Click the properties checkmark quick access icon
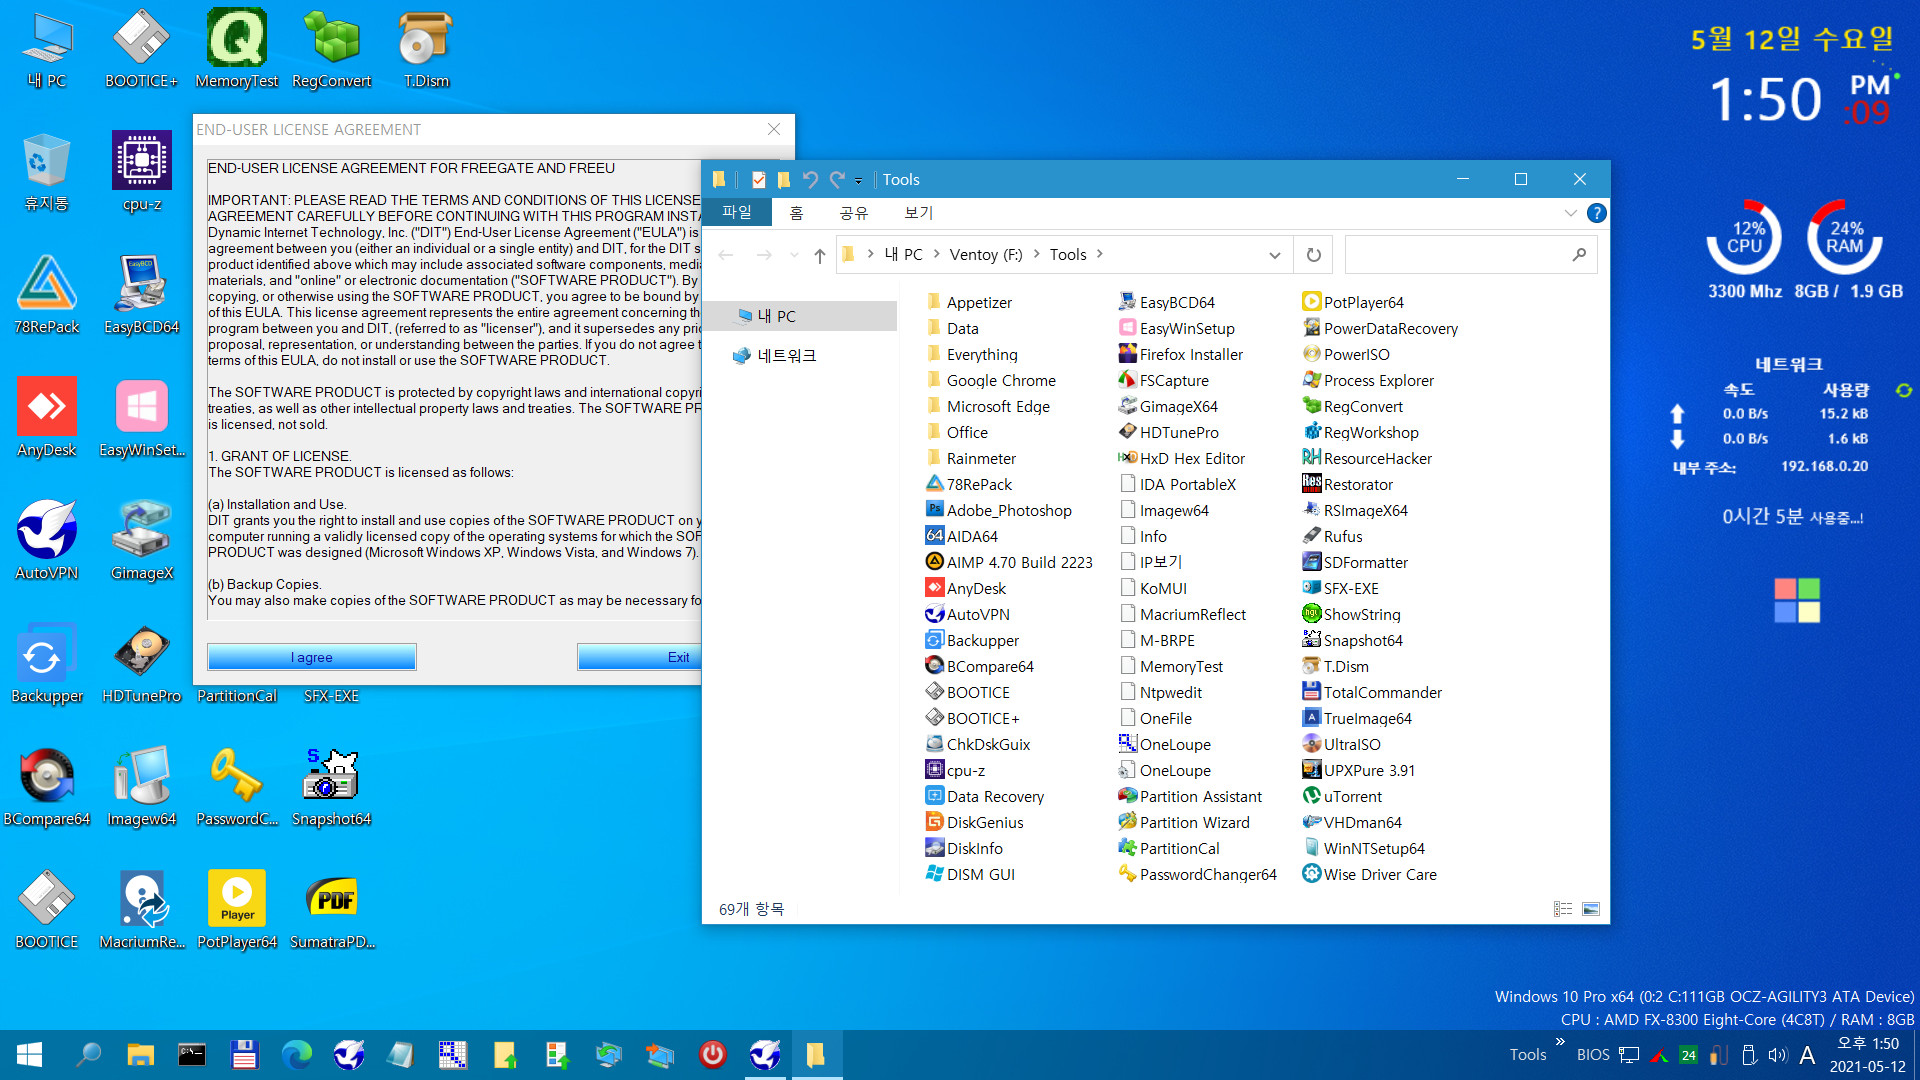Screen dimensions: 1920x1080 (758, 180)
